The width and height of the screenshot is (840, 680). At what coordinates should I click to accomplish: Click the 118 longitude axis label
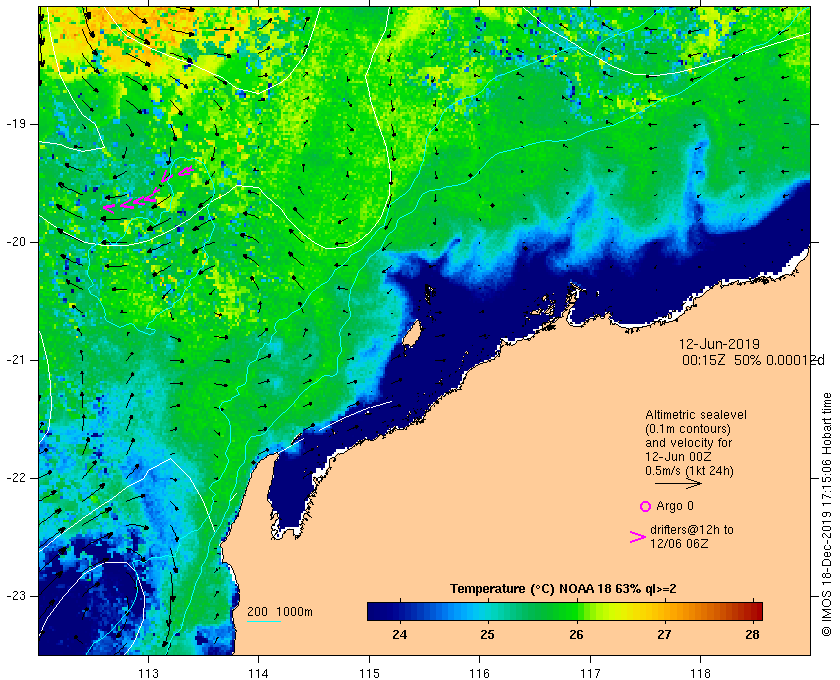coord(701,674)
